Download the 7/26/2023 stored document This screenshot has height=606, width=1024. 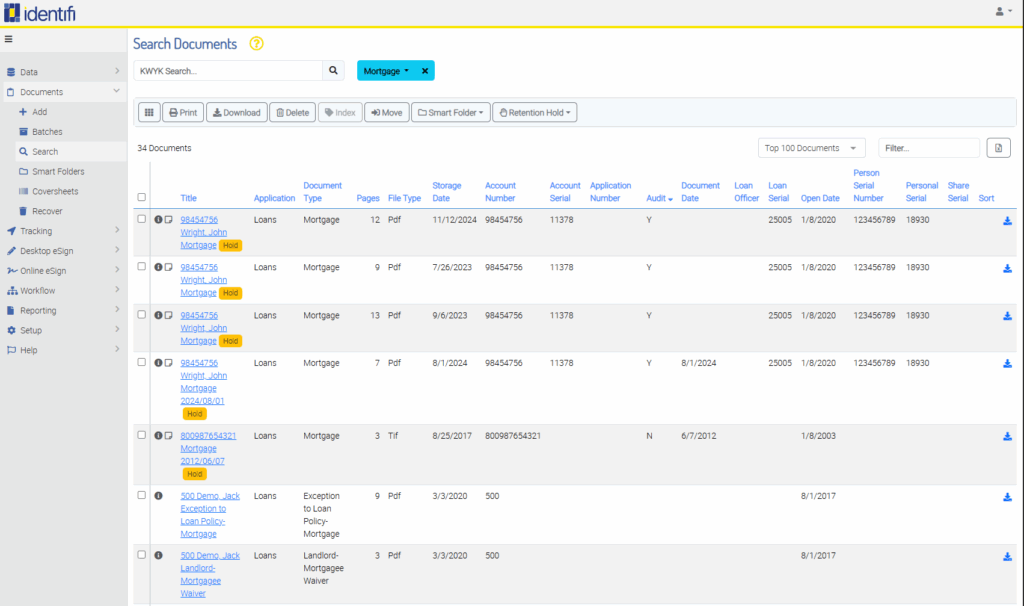pos(1007,268)
